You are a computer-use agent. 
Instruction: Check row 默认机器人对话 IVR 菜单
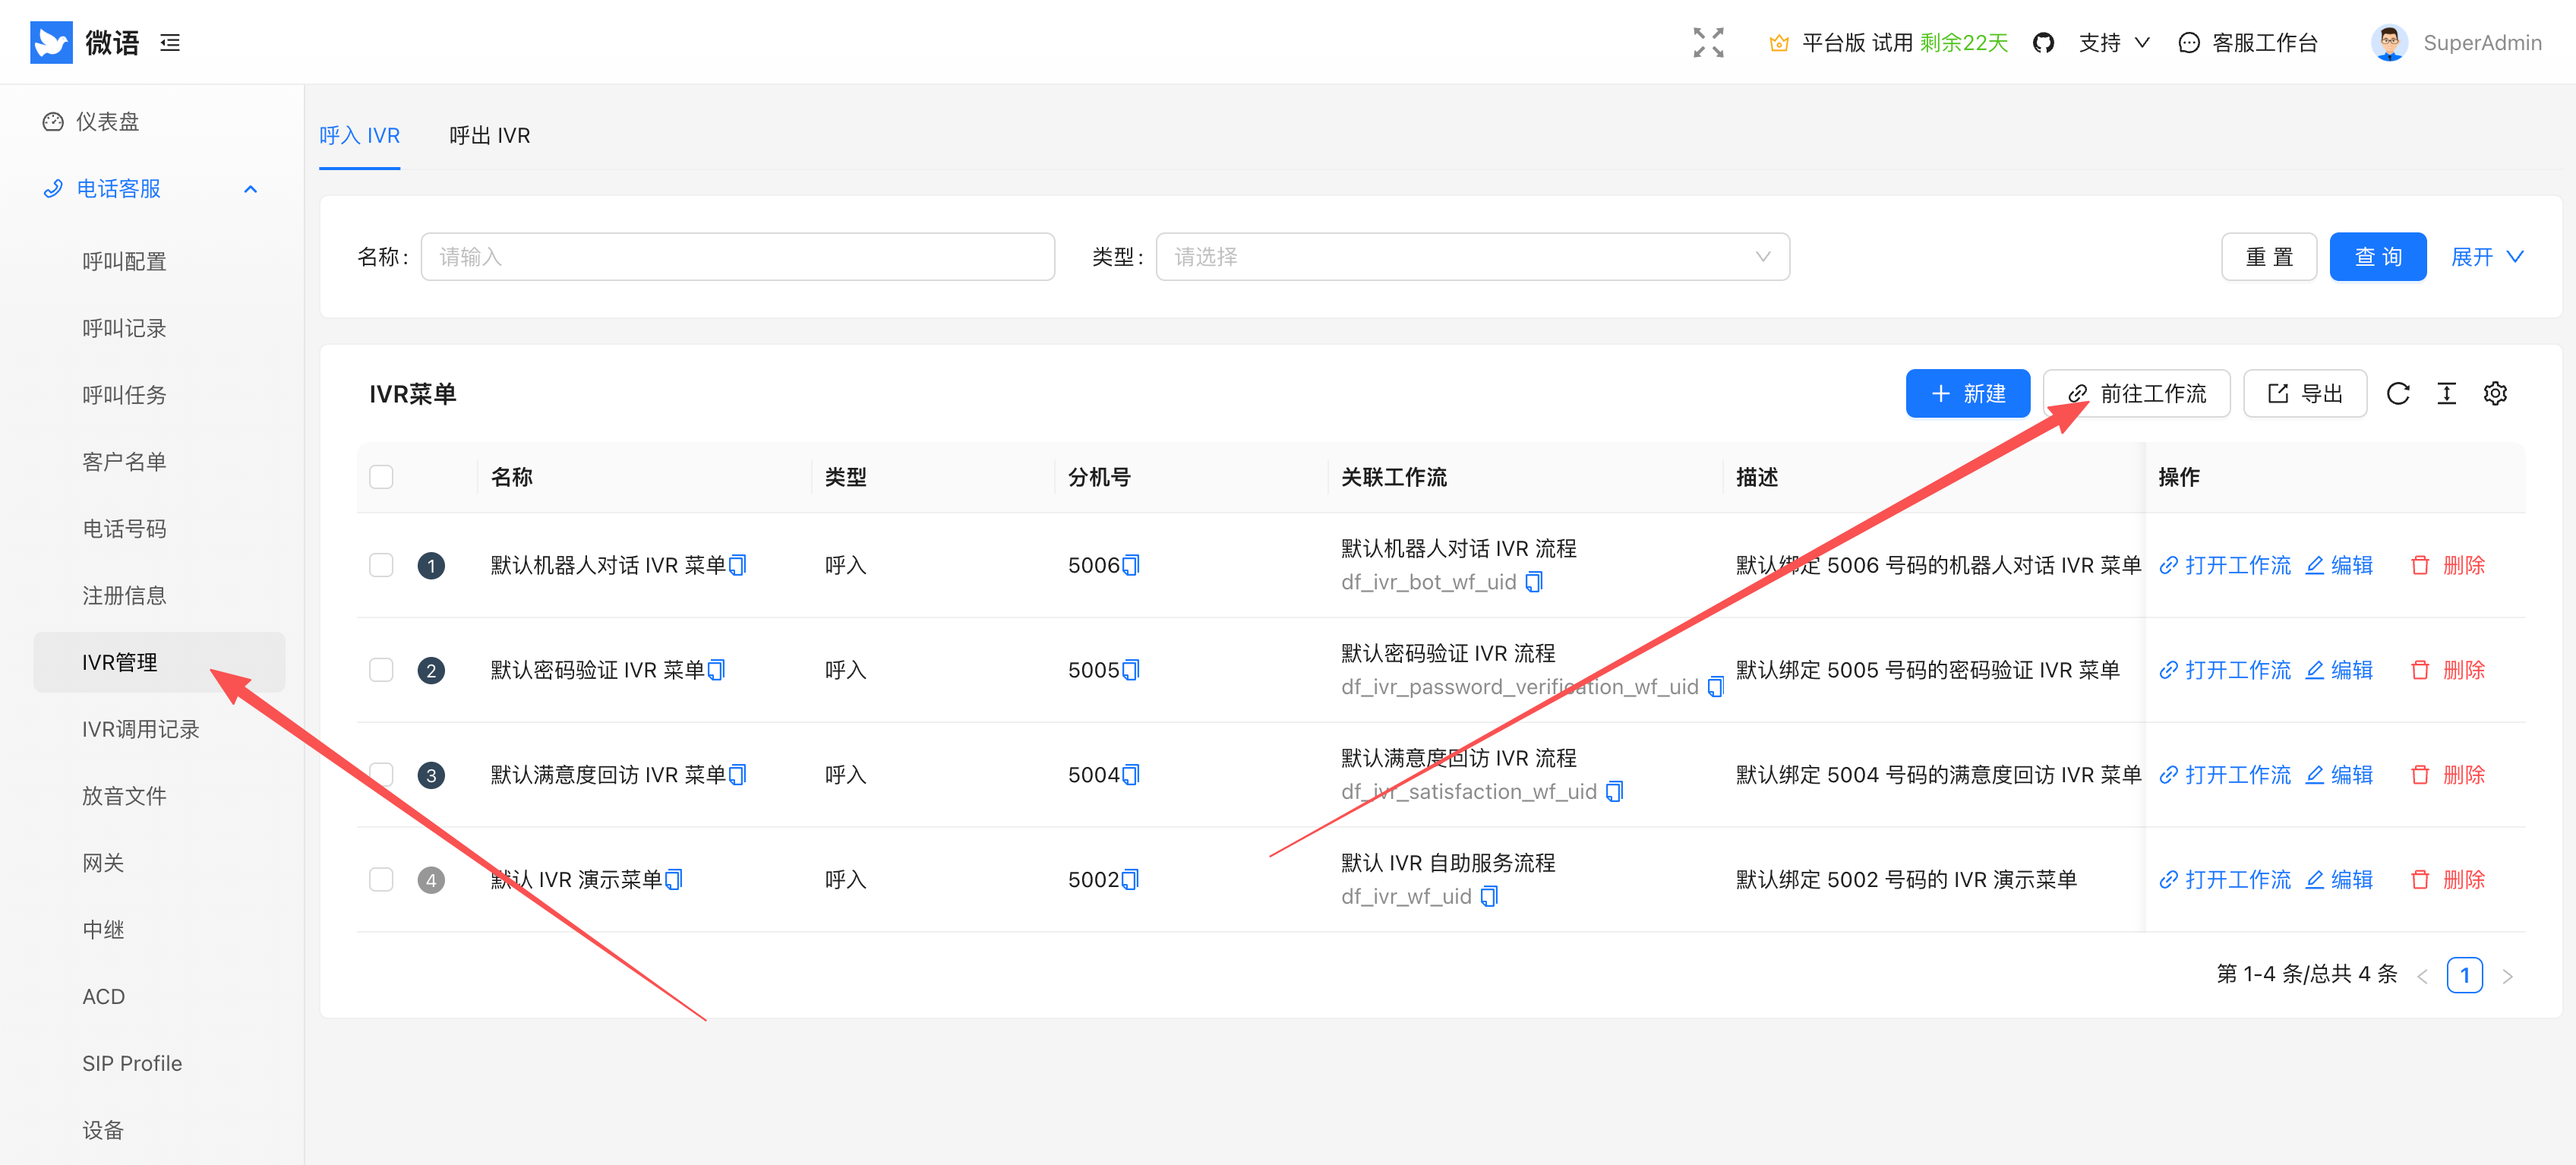pyautogui.click(x=381, y=565)
